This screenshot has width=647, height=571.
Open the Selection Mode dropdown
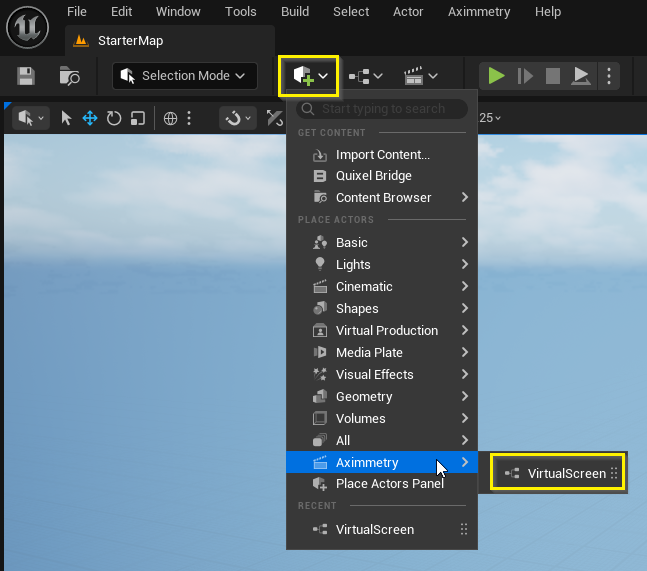coord(184,76)
